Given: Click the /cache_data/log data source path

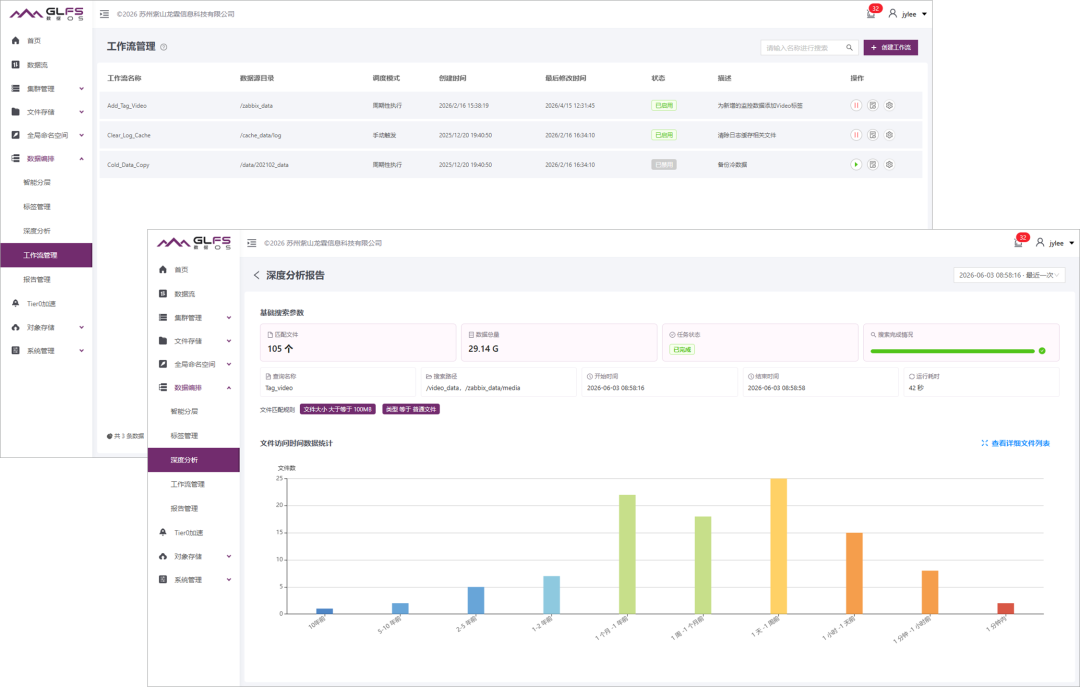Looking at the screenshot, I should [x=260, y=135].
